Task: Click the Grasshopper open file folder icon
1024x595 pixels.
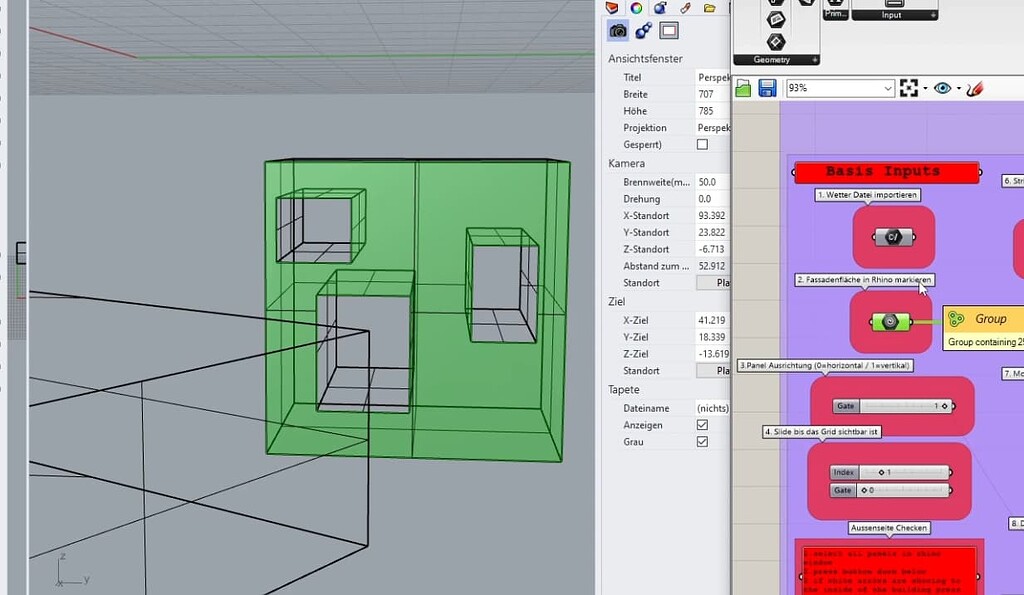Action: point(744,89)
